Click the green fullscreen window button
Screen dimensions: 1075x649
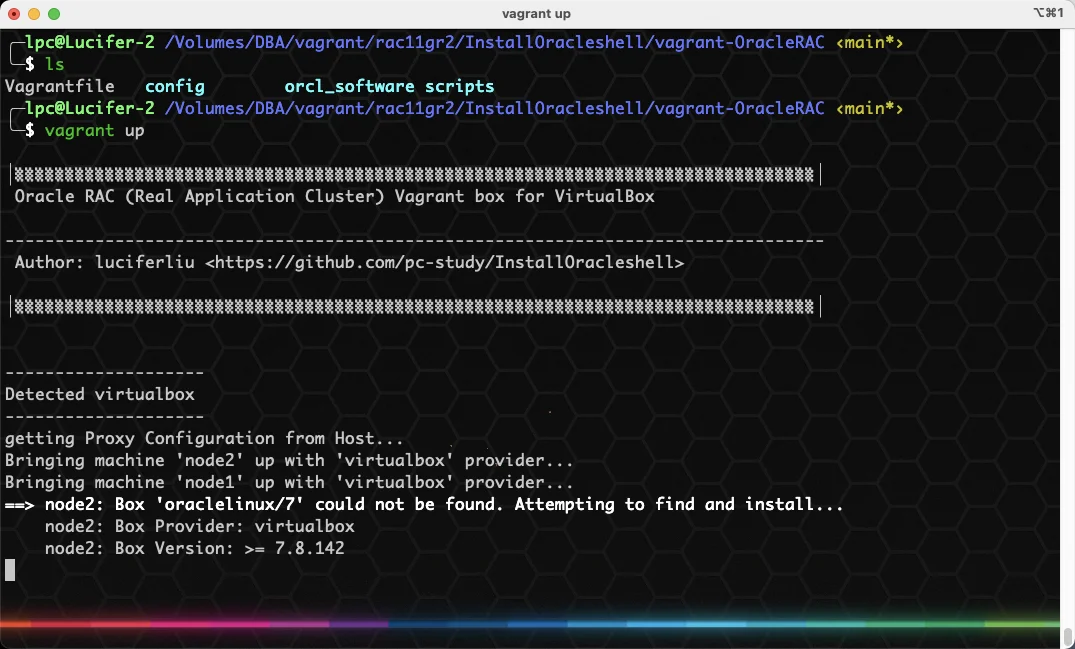click(54, 14)
